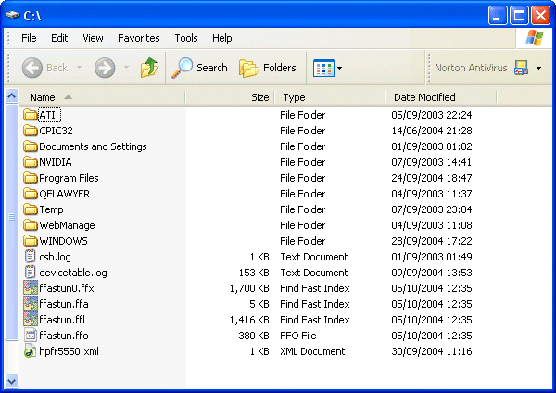This screenshot has height=393, width=556.
Task: Toggle the Folders pane button
Action: click(267, 67)
